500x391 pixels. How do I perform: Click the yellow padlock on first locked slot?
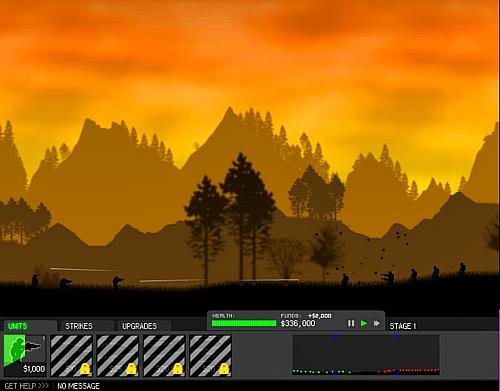85,369
